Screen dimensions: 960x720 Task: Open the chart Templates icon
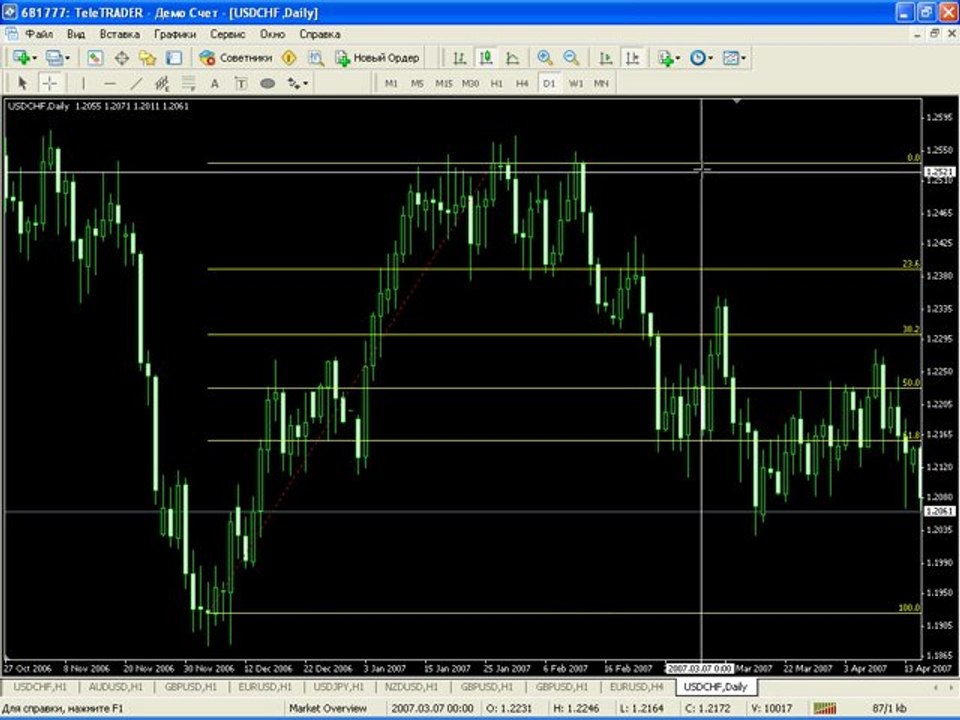tap(731, 58)
